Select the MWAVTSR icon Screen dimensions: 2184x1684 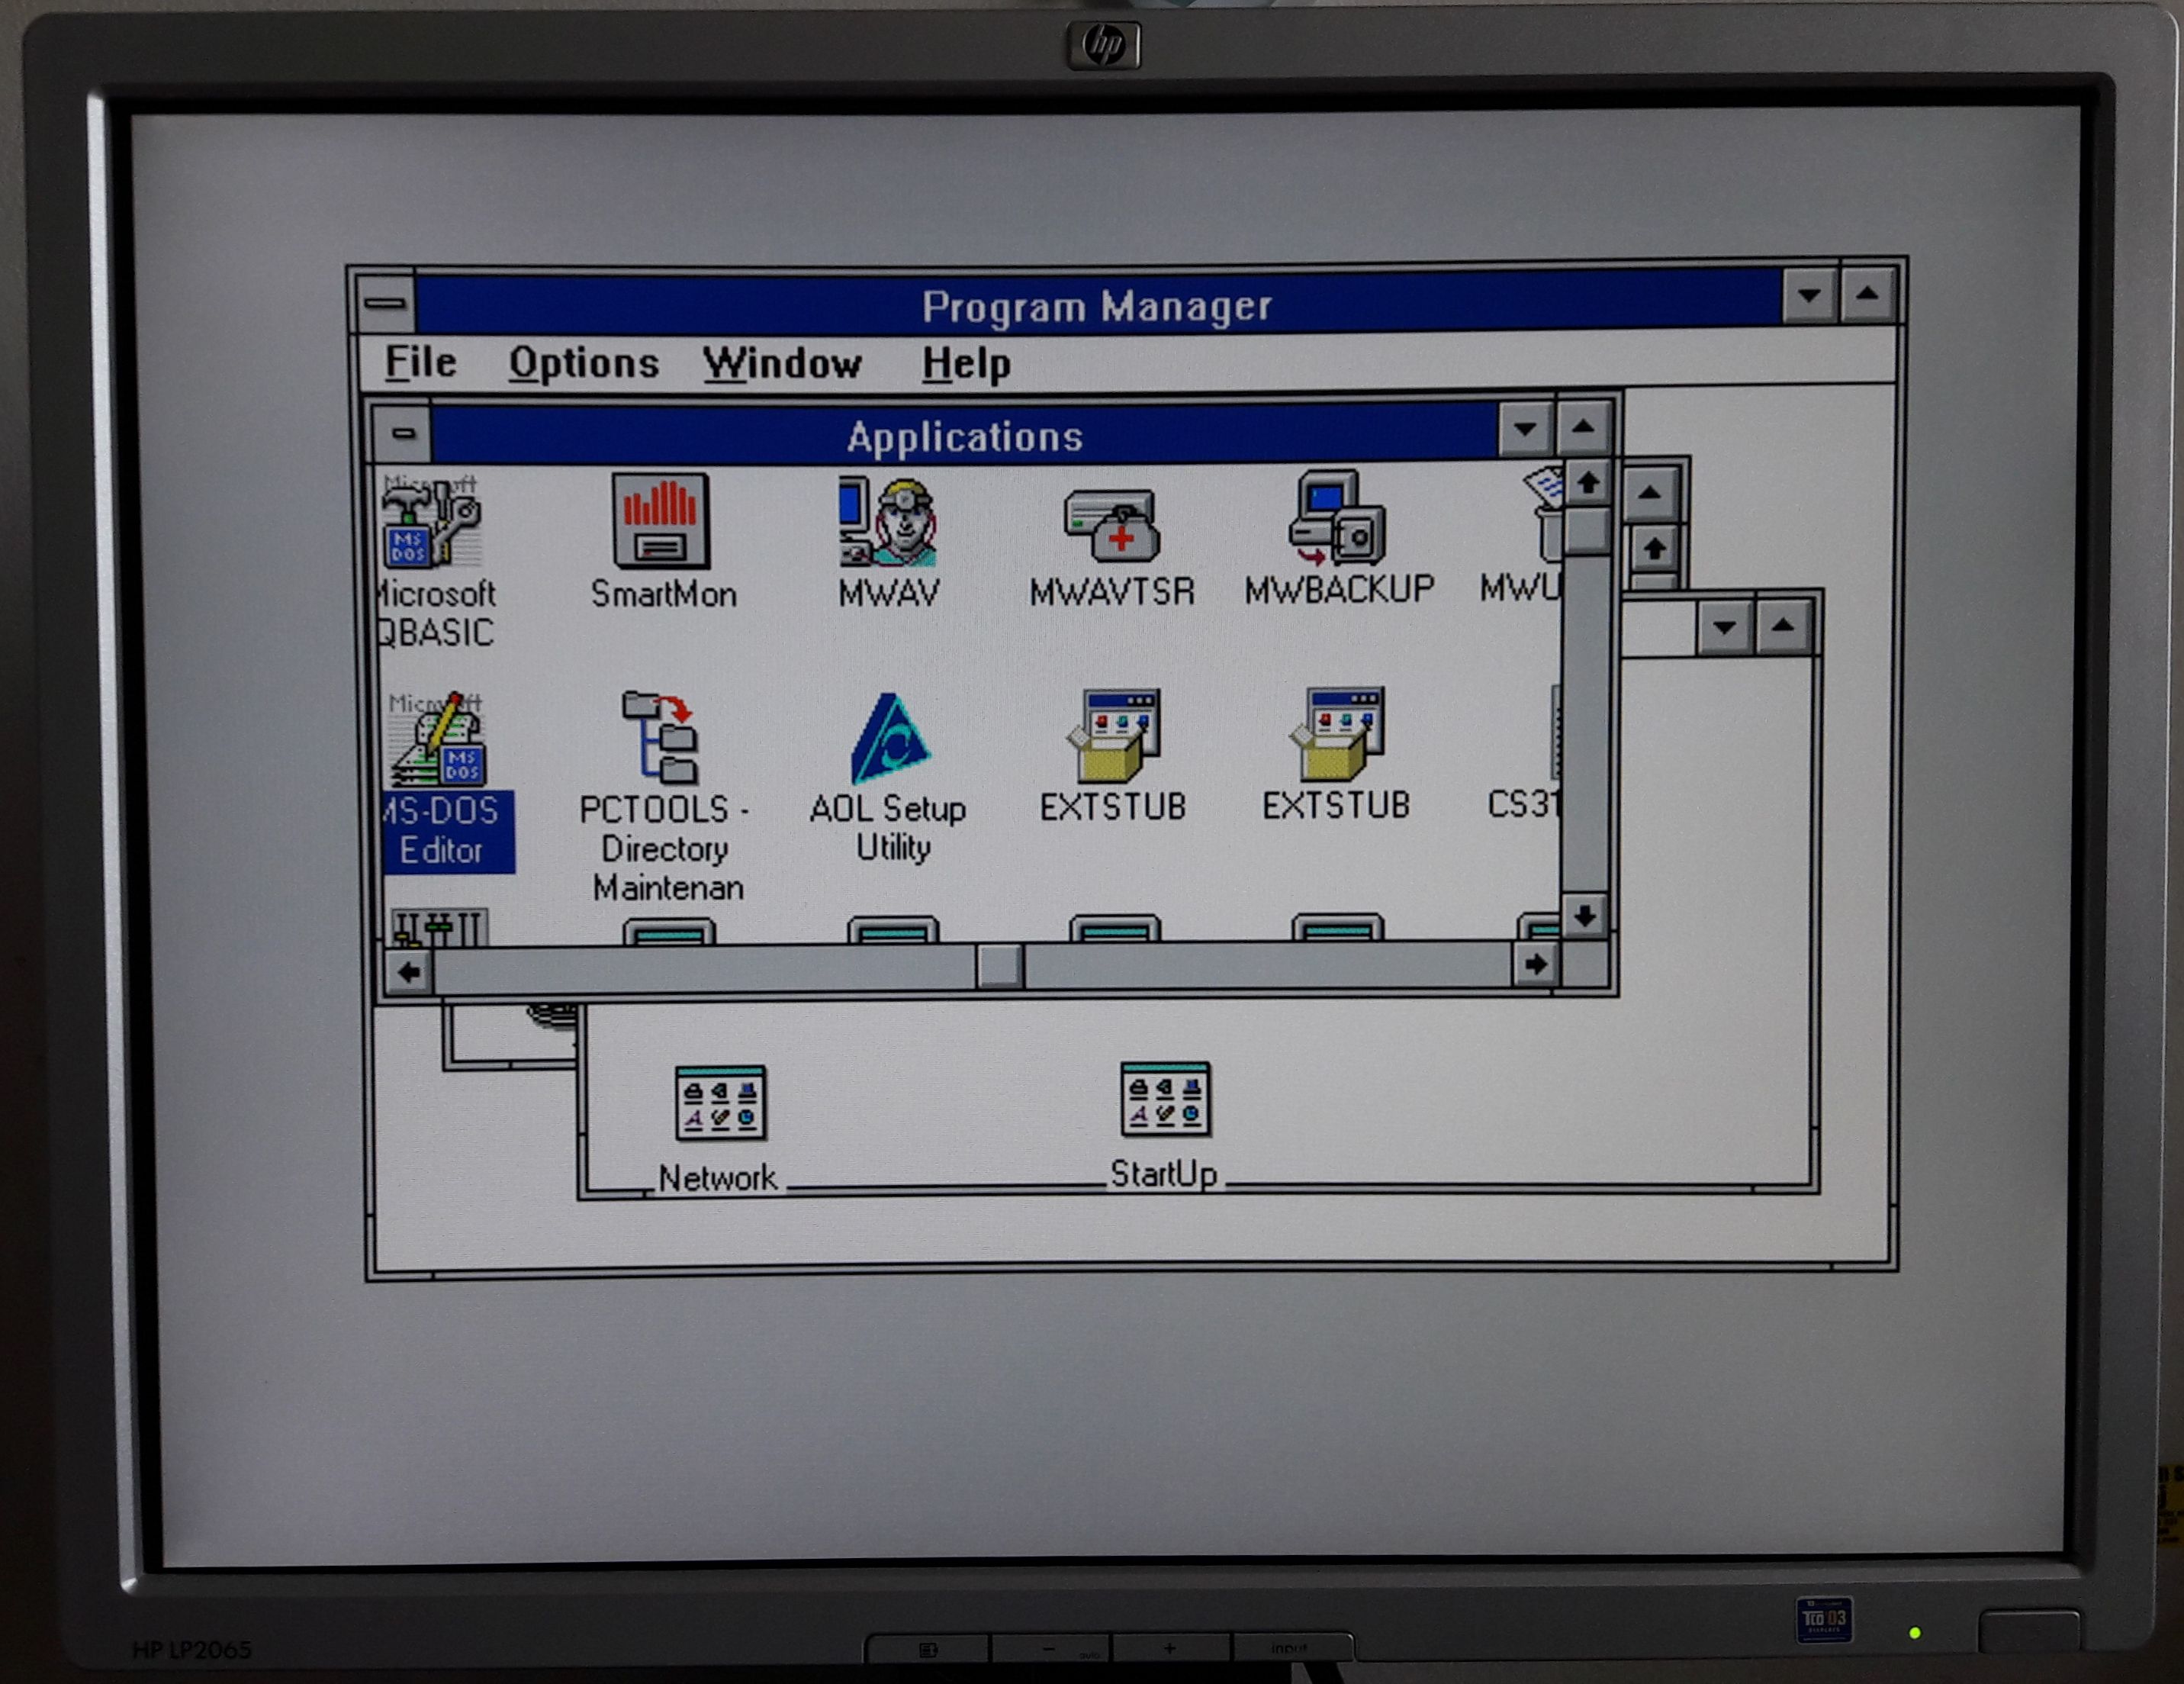tap(1112, 524)
